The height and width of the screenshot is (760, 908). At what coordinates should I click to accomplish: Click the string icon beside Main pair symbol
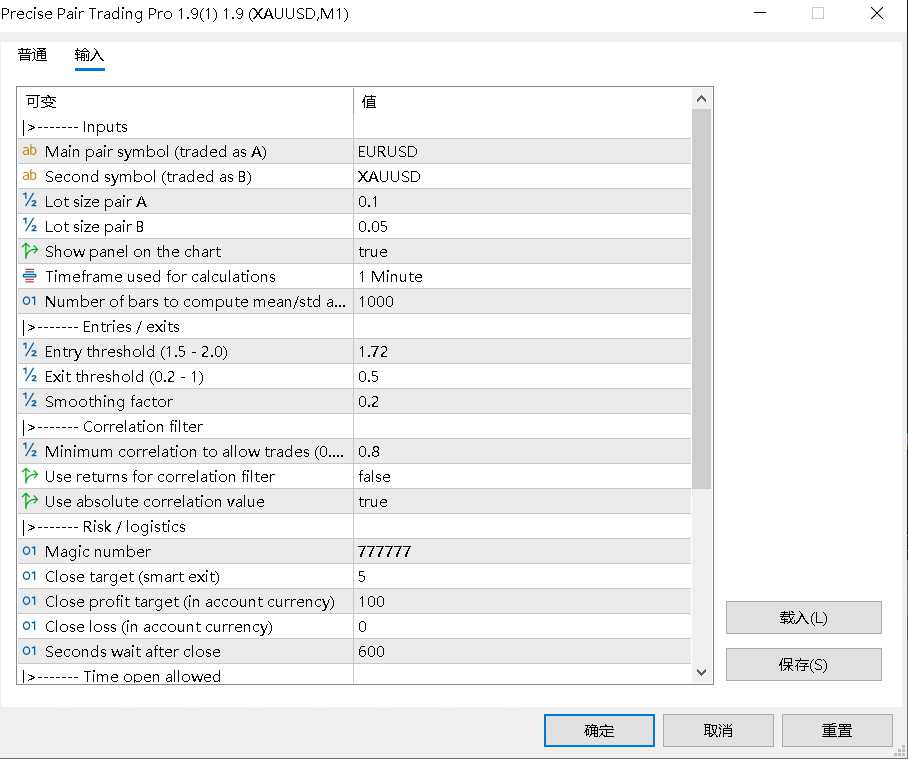point(30,151)
